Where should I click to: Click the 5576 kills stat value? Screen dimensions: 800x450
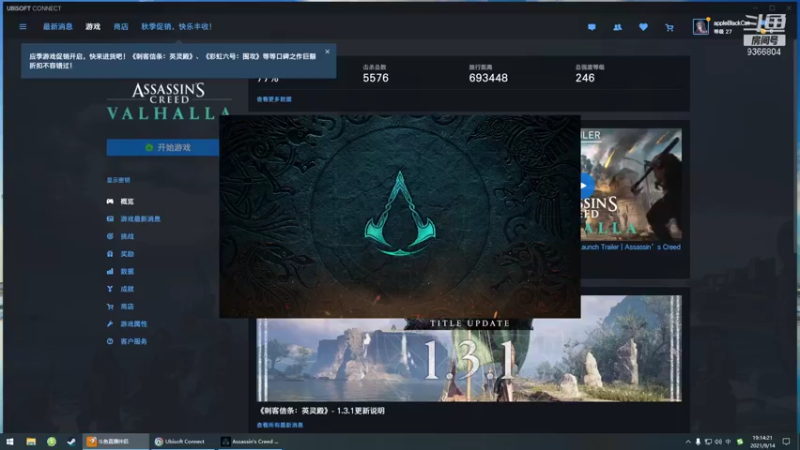click(x=376, y=78)
